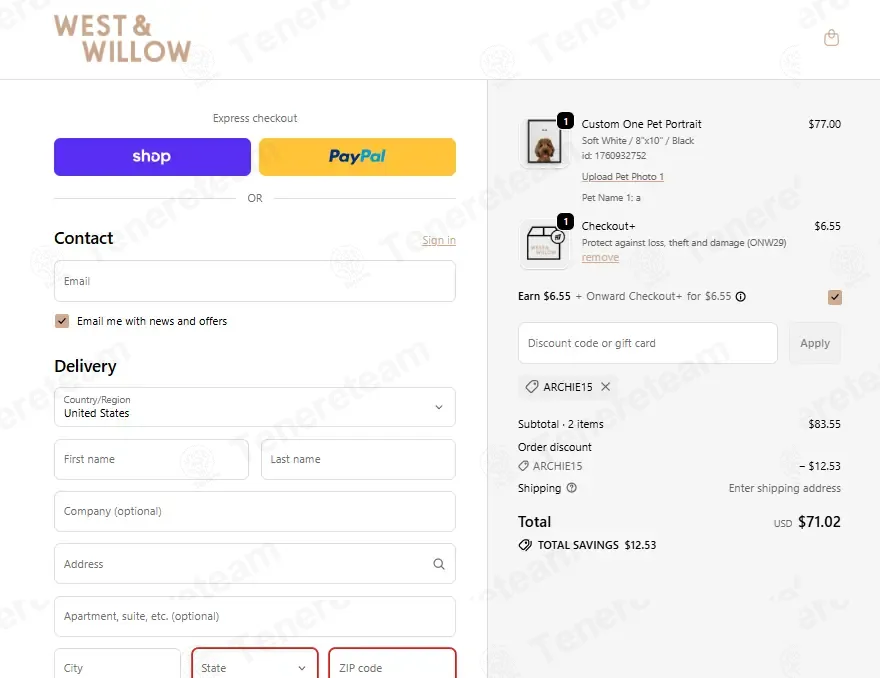The height and width of the screenshot is (678, 880).
Task: Click the Sign in link
Action: coord(438,240)
